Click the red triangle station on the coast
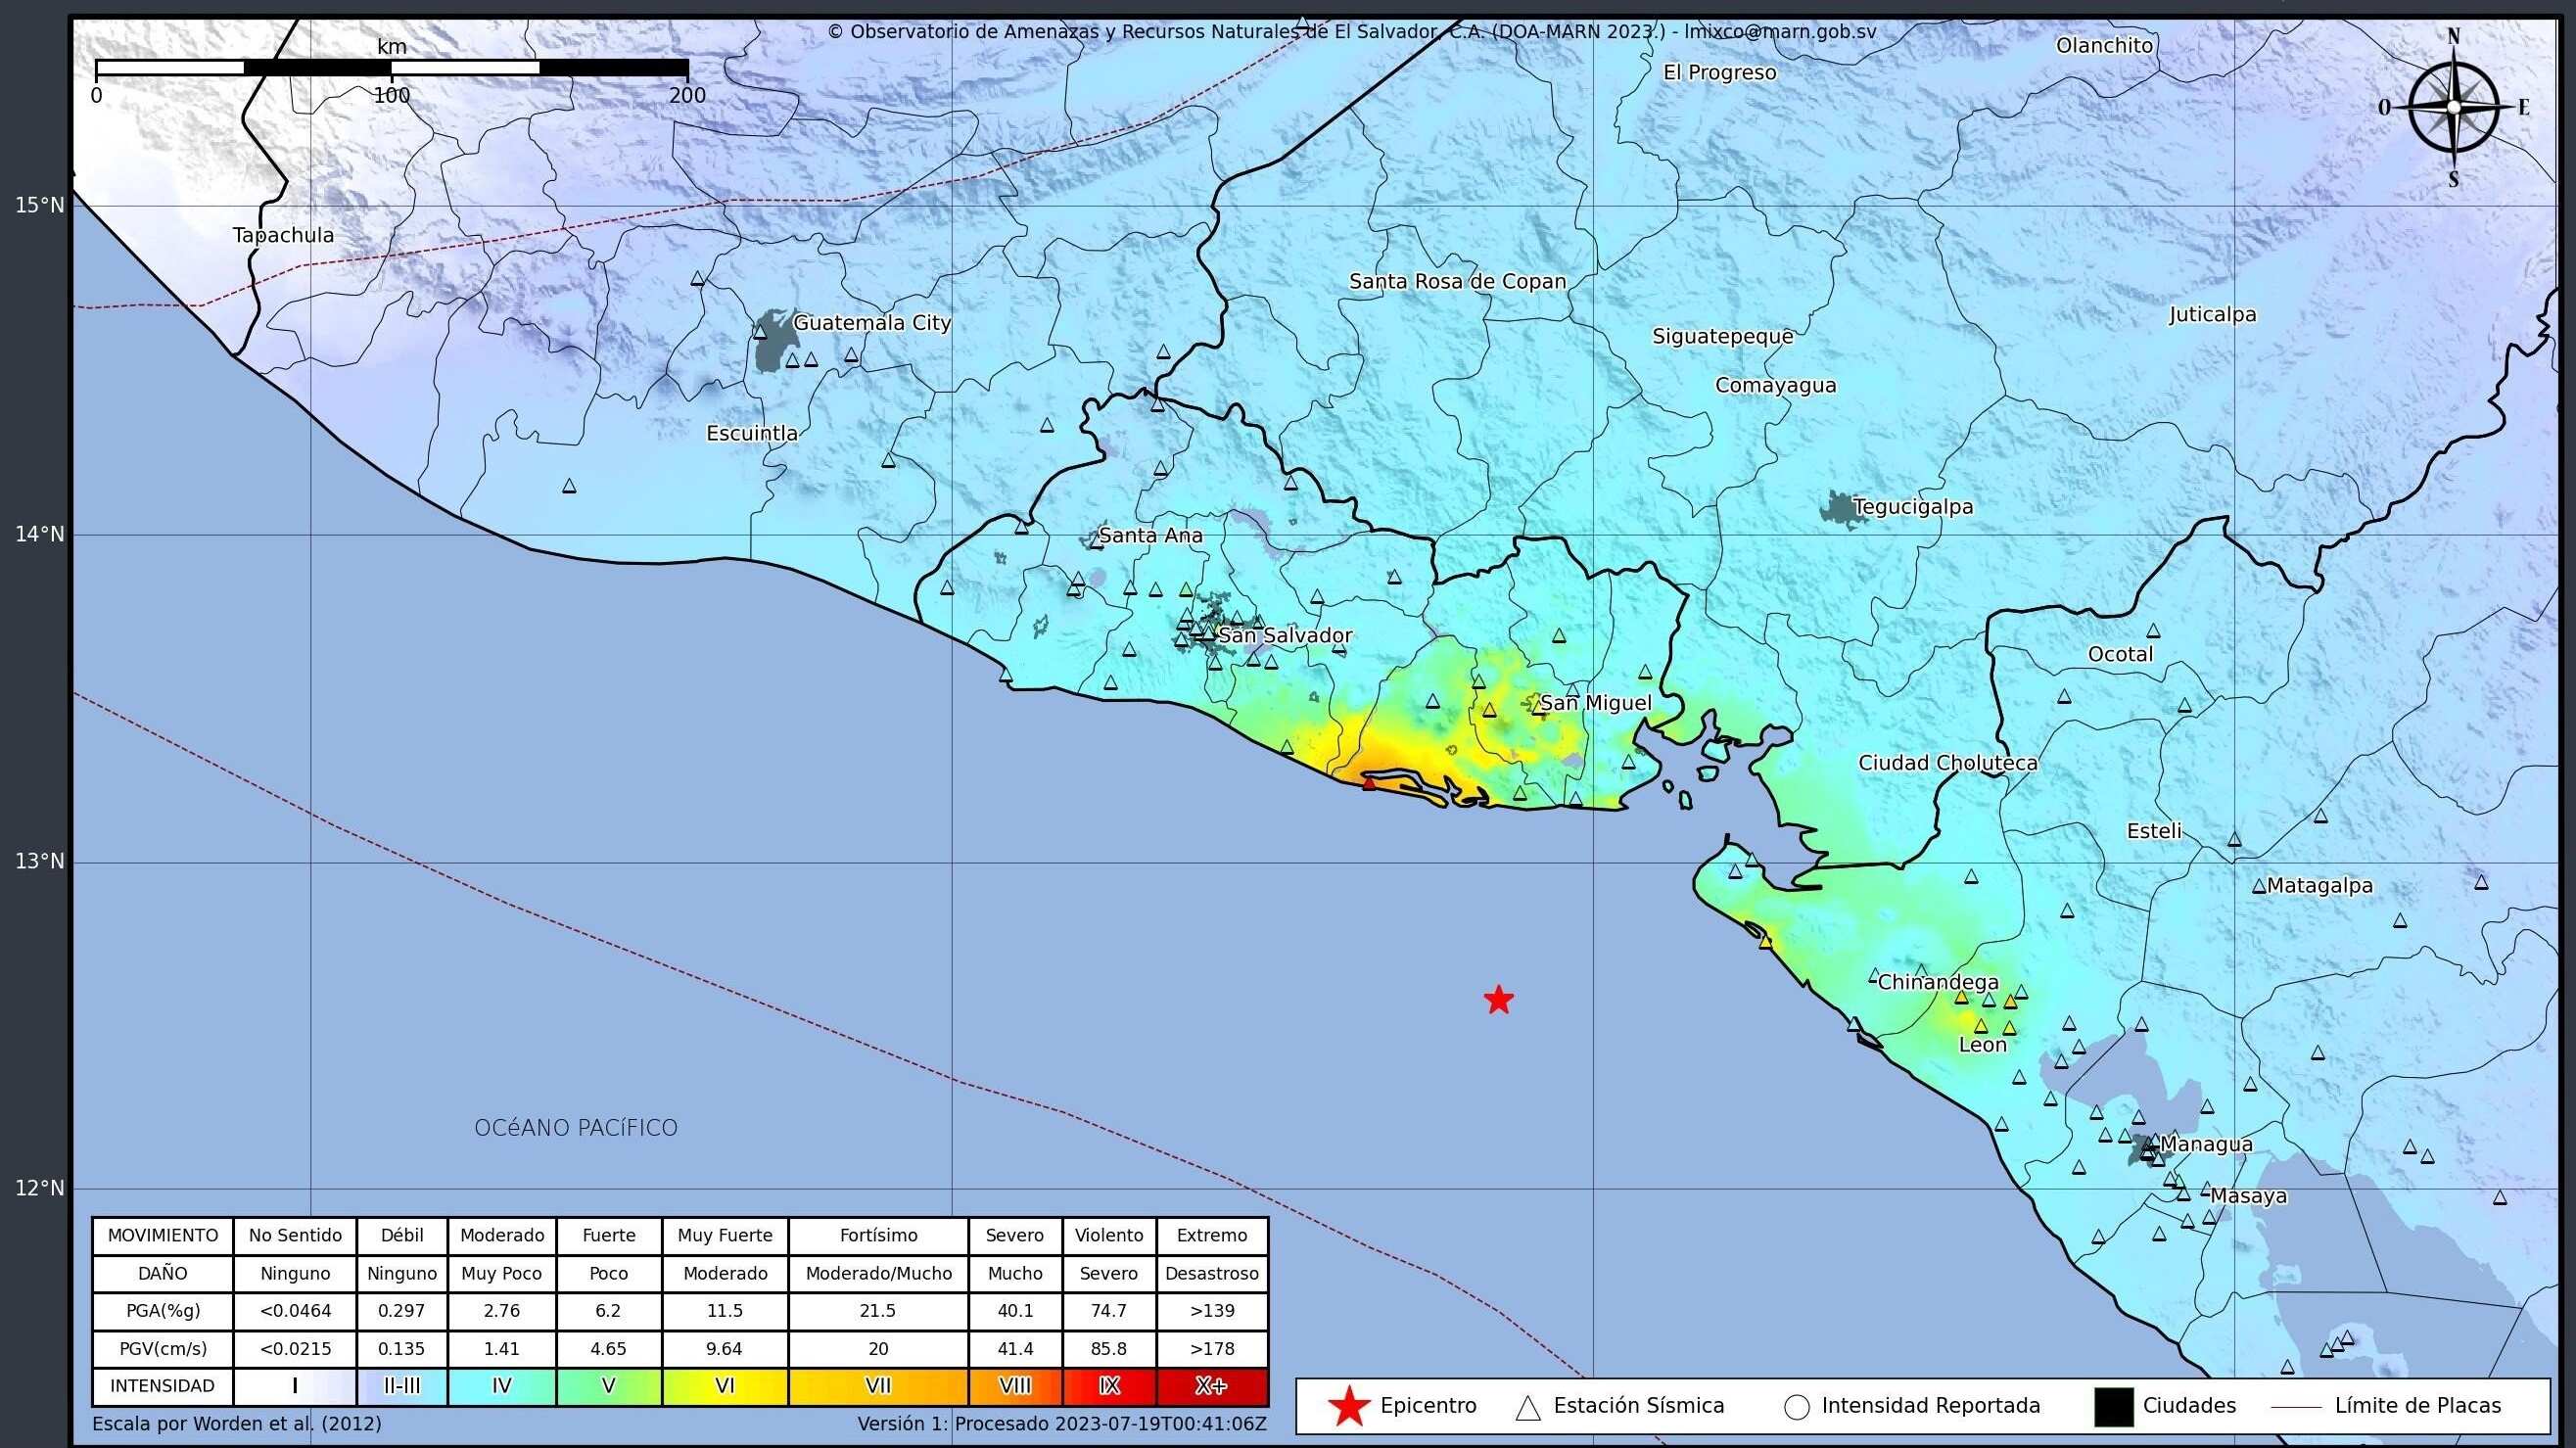Viewport: 2576px width, 1448px height. [x=1369, y=783]
